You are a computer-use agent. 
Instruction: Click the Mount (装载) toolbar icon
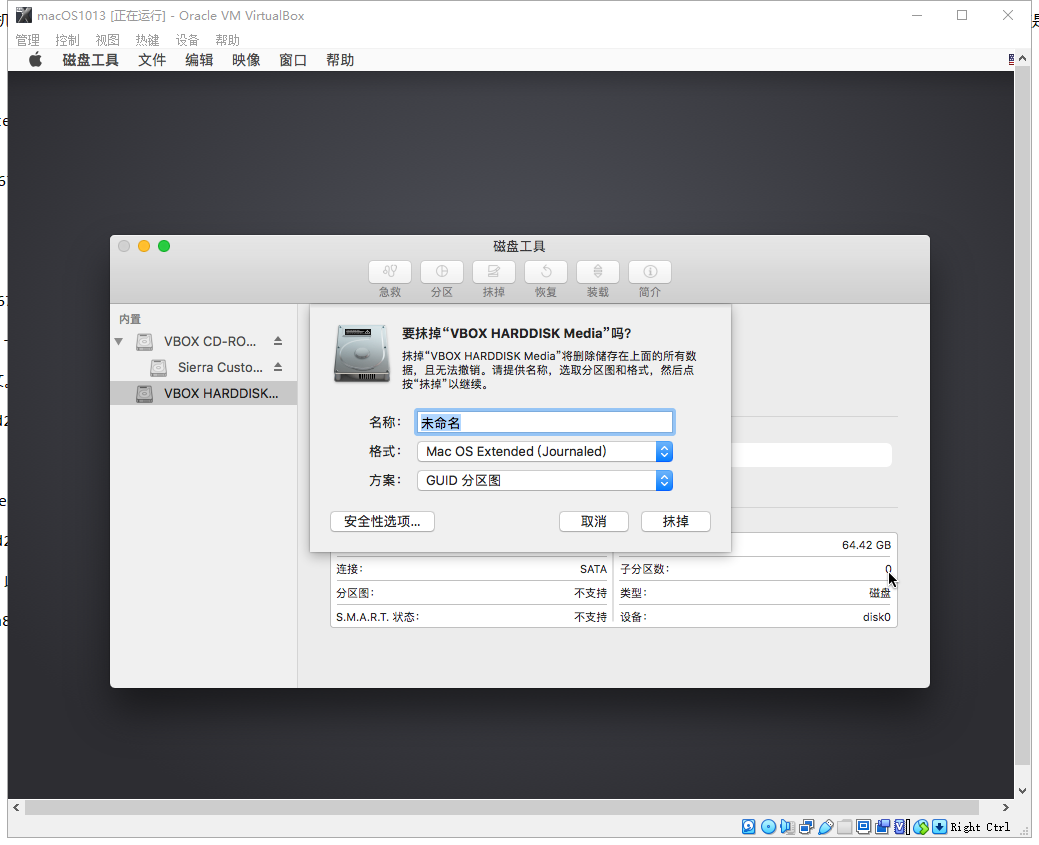(x=598, y=272)
